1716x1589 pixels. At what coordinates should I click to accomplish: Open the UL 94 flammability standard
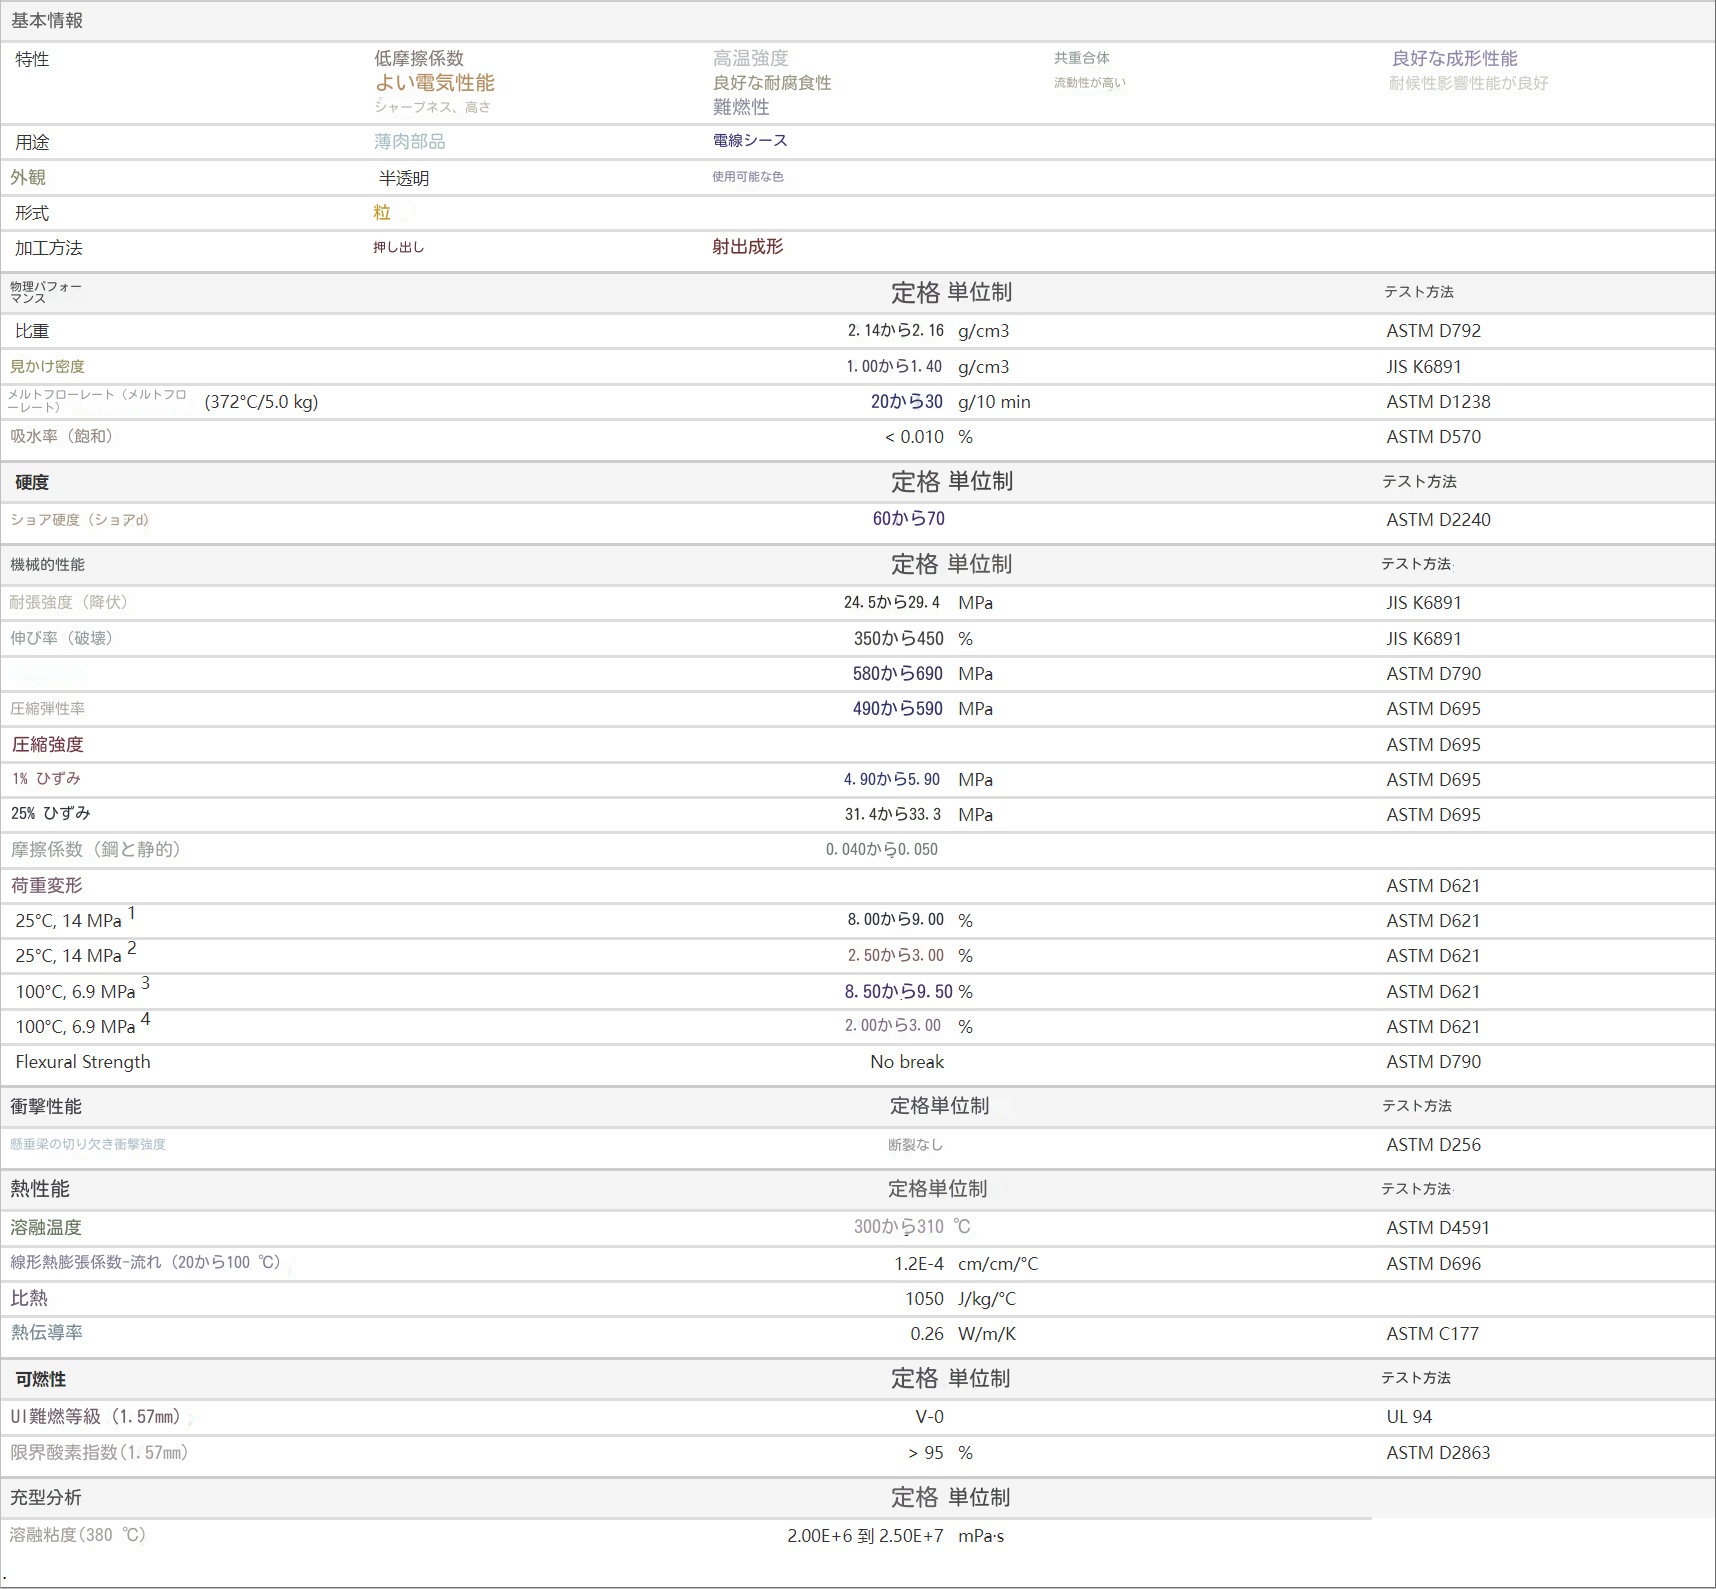tap(1409, 1417)
